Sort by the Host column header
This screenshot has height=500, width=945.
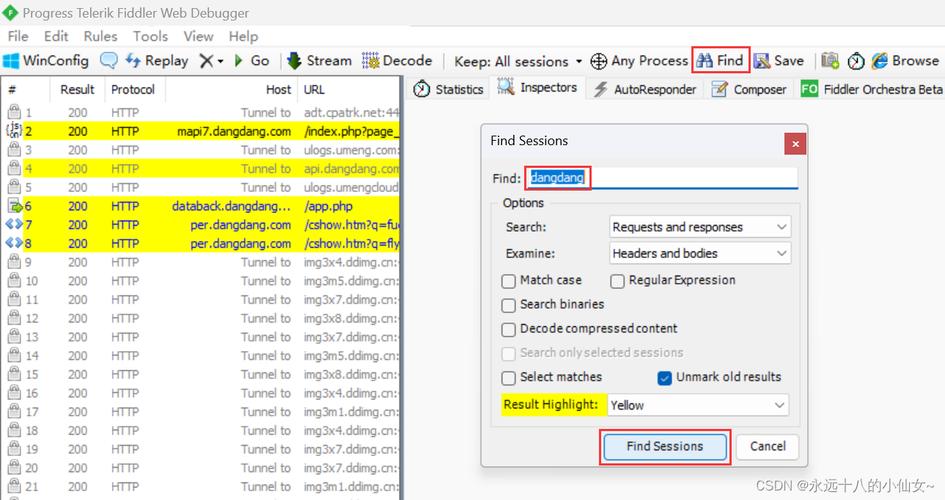pyautogui.click(x=231, y=90)
